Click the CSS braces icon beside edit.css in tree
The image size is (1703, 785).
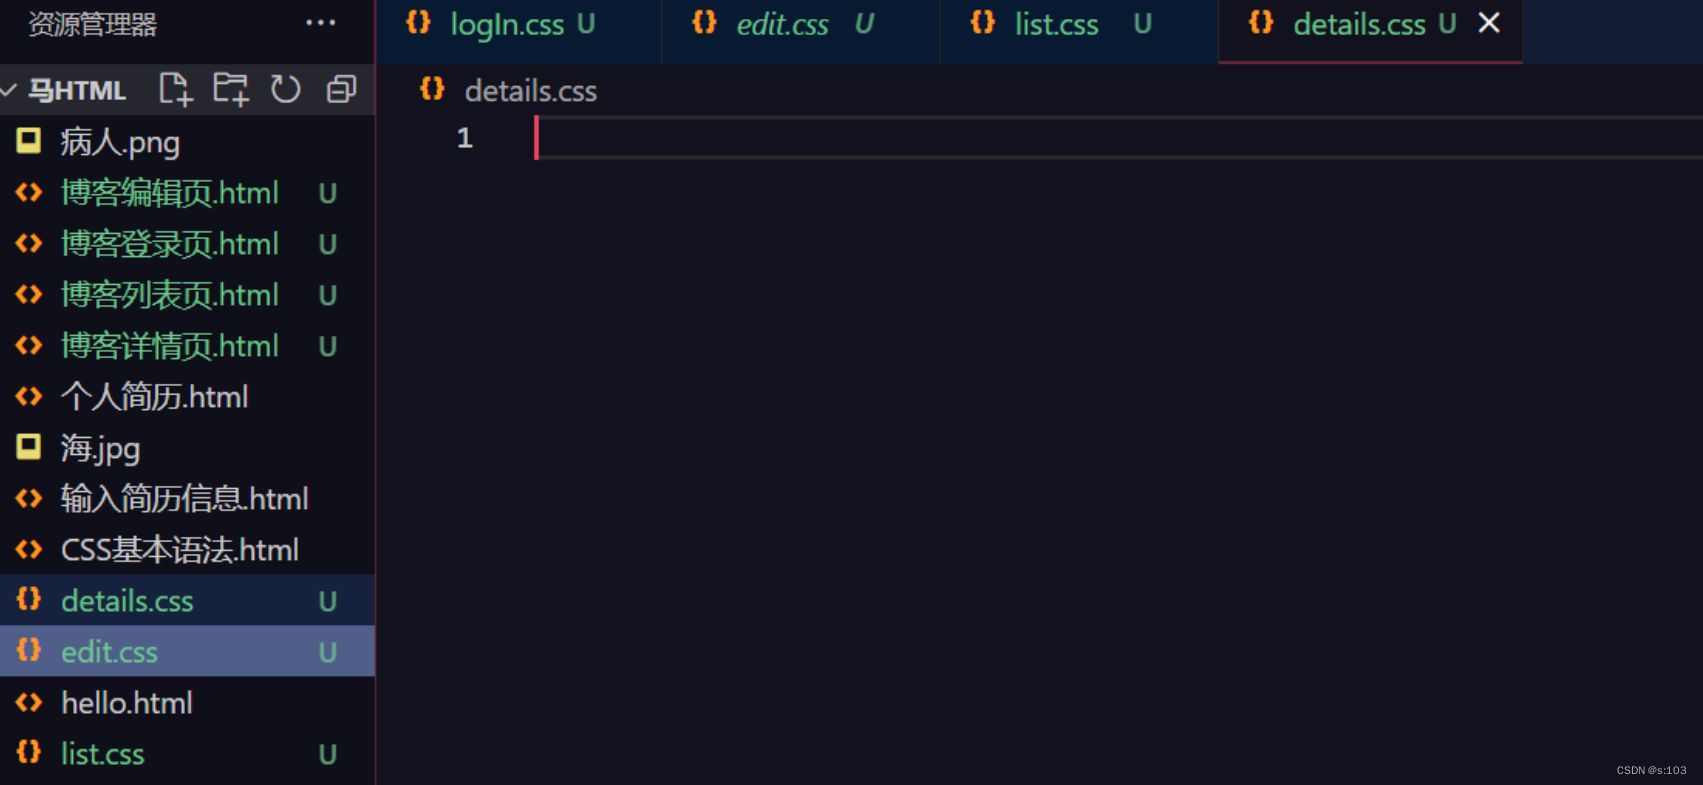pyautogui.click(x=29, y=650)
